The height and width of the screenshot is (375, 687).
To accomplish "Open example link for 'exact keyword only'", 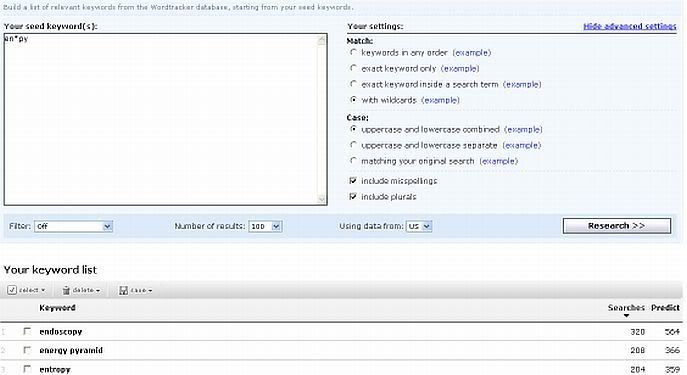I will click(x=460, y=68).
